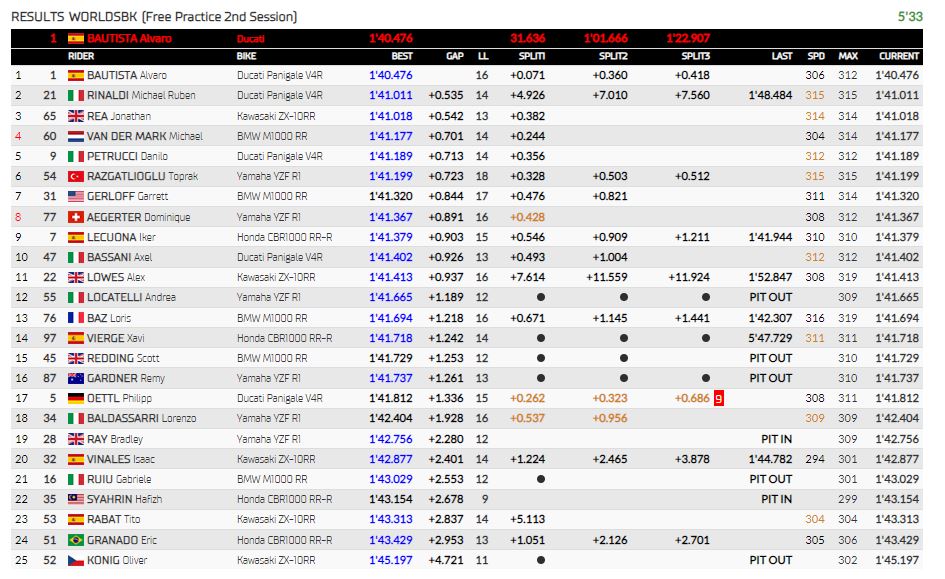
Task: Click last lap time 5'47.729 for VIERGE
Action: coord(770,338)
